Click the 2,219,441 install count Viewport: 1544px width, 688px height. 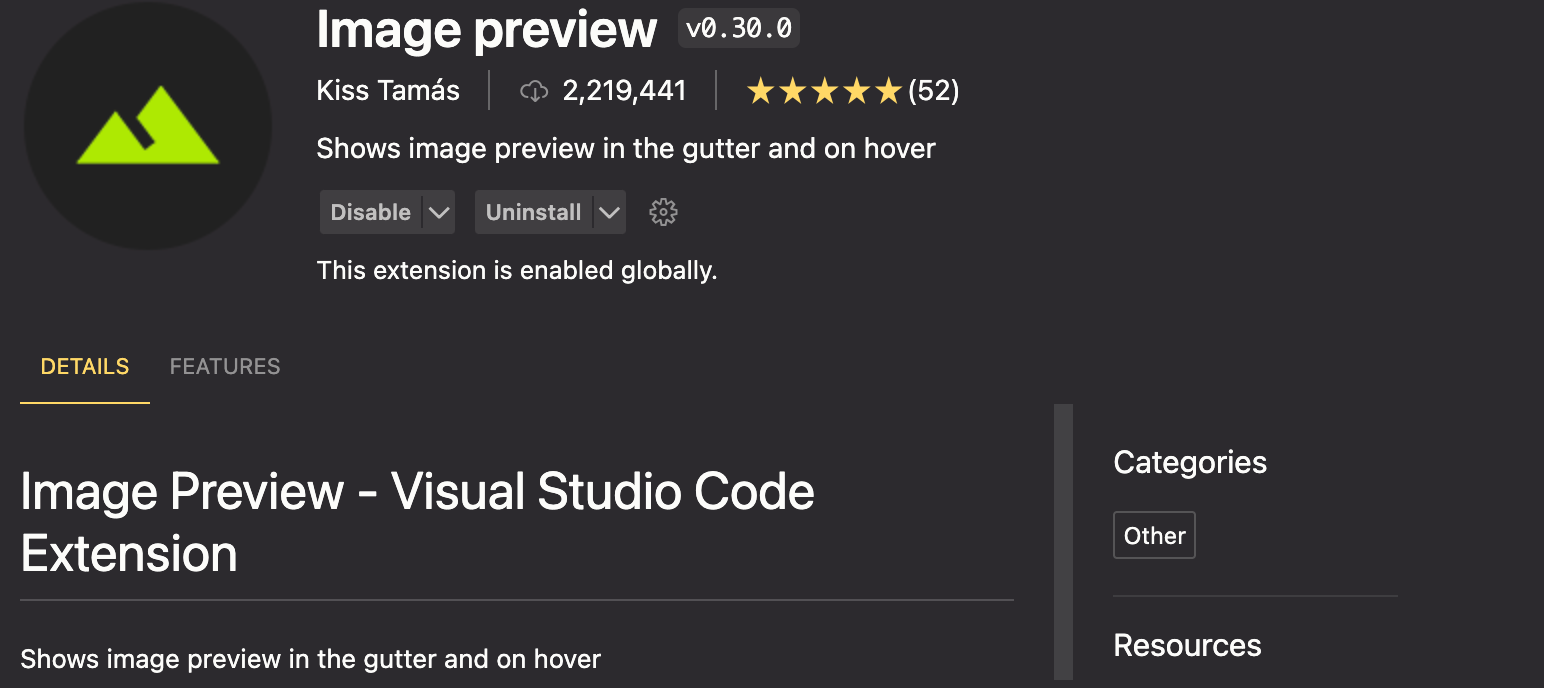(624, 92)
